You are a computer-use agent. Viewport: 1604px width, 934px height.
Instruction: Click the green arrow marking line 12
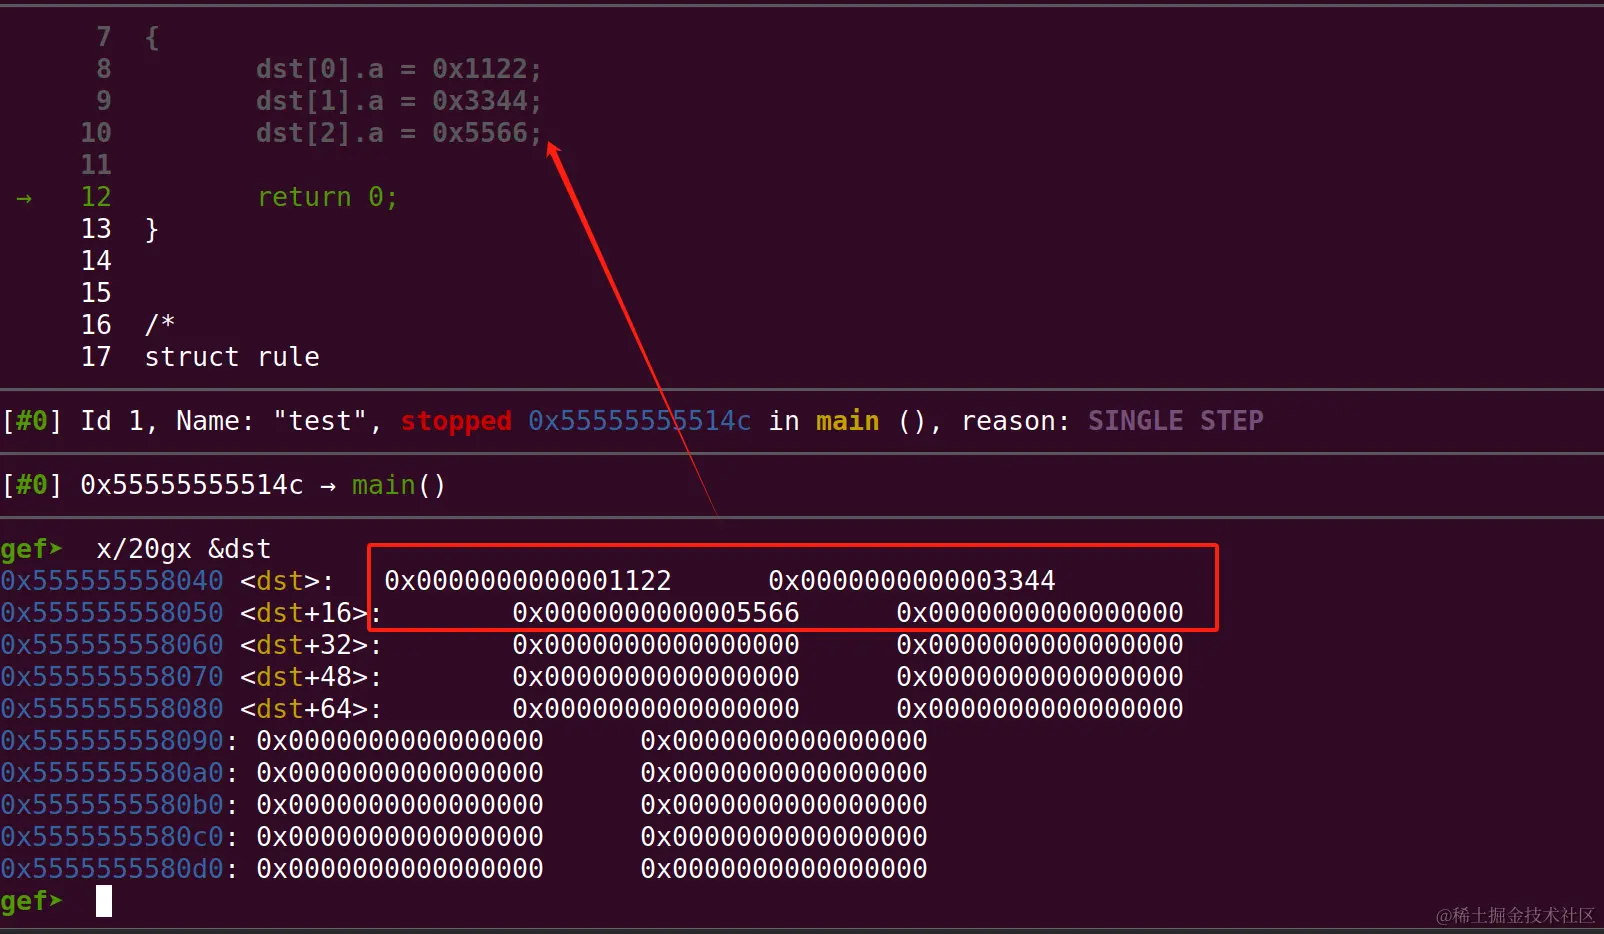24,198
